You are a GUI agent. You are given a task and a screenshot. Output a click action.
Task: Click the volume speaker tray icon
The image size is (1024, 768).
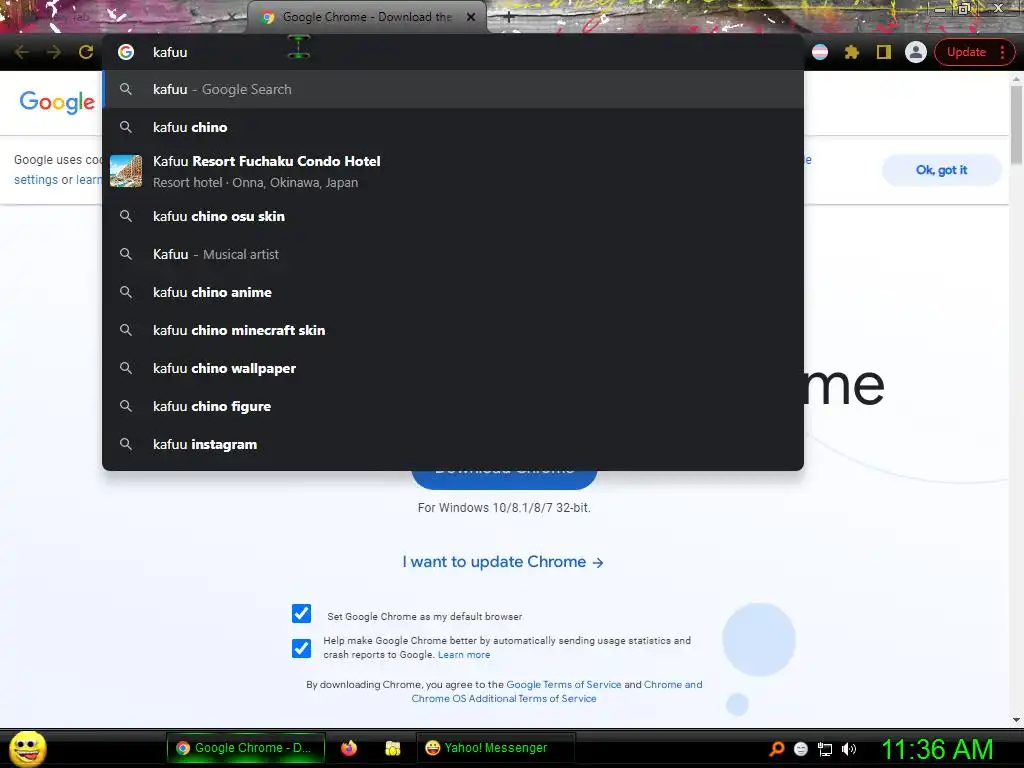click(848, 749)
